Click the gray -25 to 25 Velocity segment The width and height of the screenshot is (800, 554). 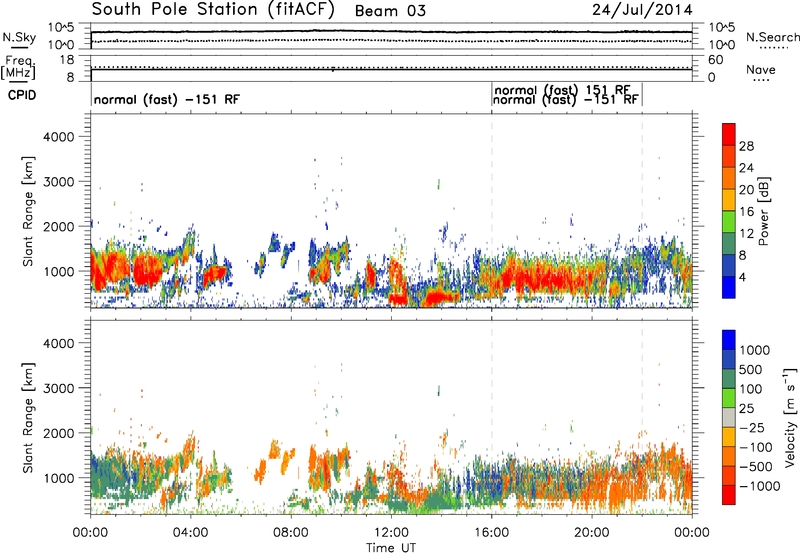click(729, 417)
